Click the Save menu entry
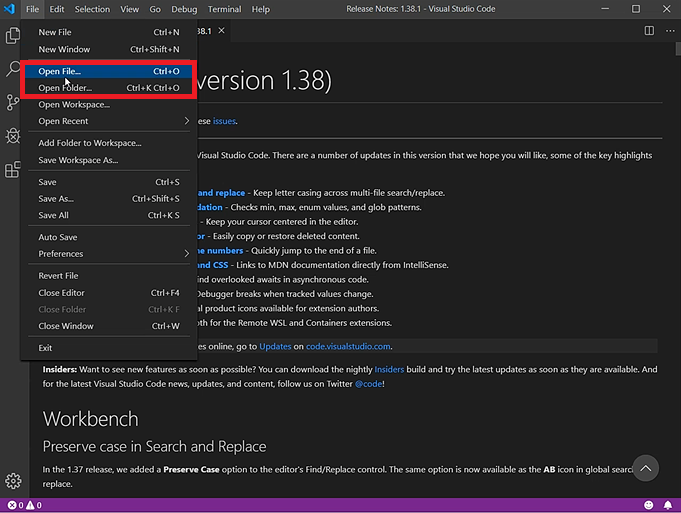 109,182
